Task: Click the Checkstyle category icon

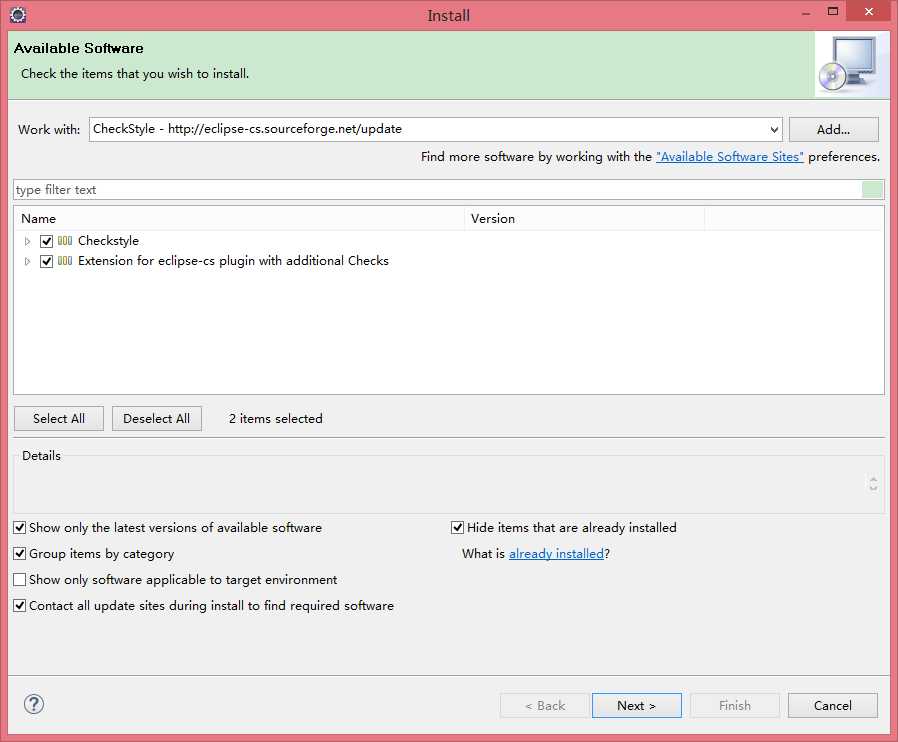Action: pyautogui.click(x=65, y=241)
